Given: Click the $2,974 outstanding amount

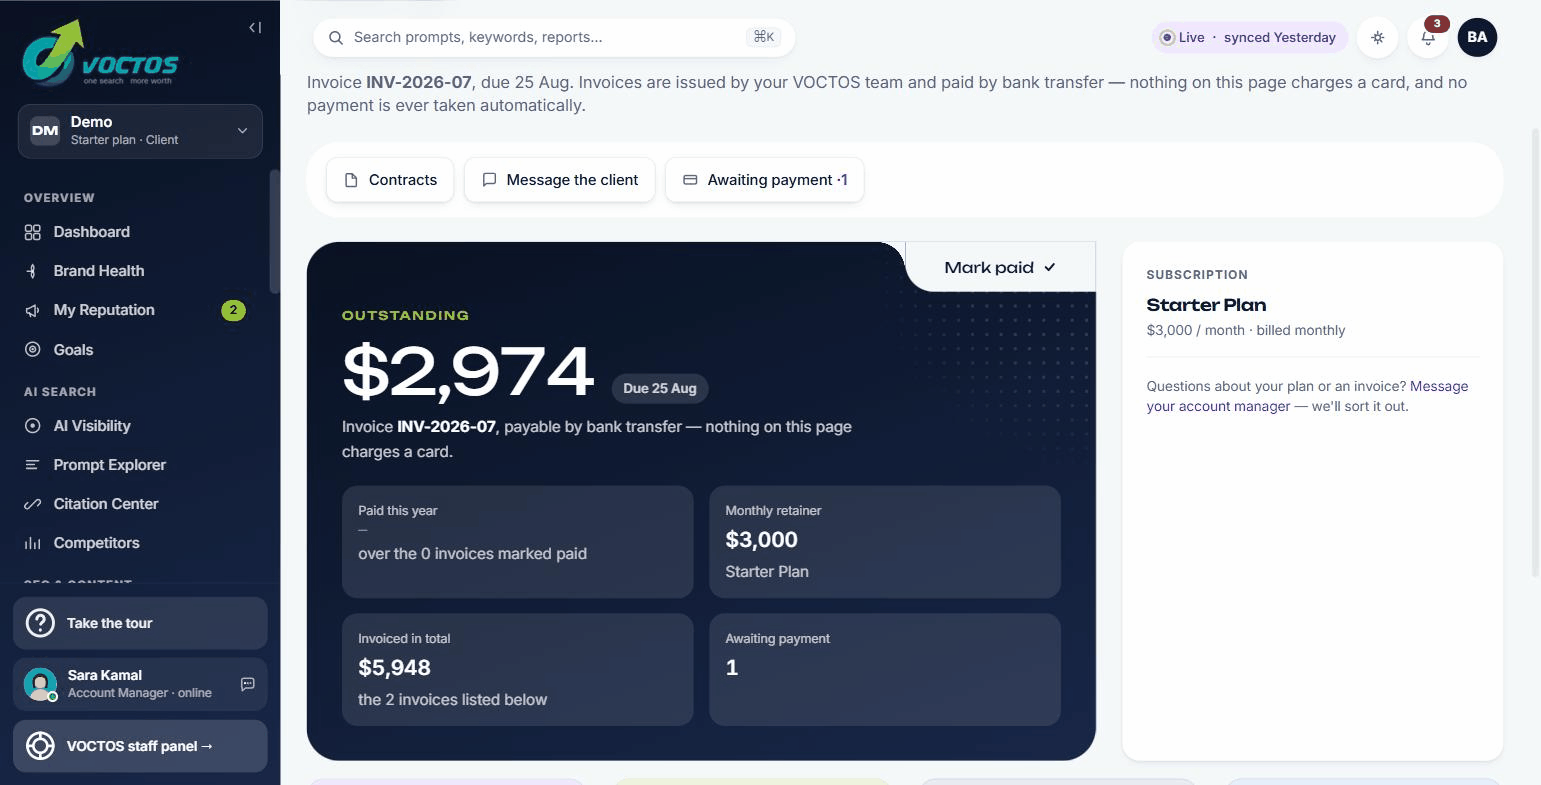Looking at the screenshot, I should (x=468, y=372).
